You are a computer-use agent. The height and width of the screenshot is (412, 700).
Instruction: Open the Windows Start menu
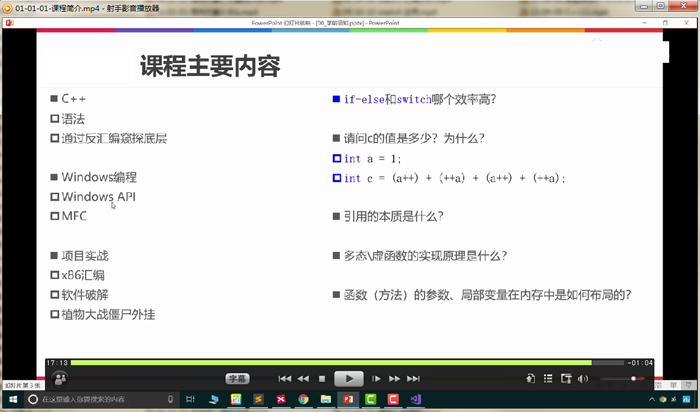(12, 399)
